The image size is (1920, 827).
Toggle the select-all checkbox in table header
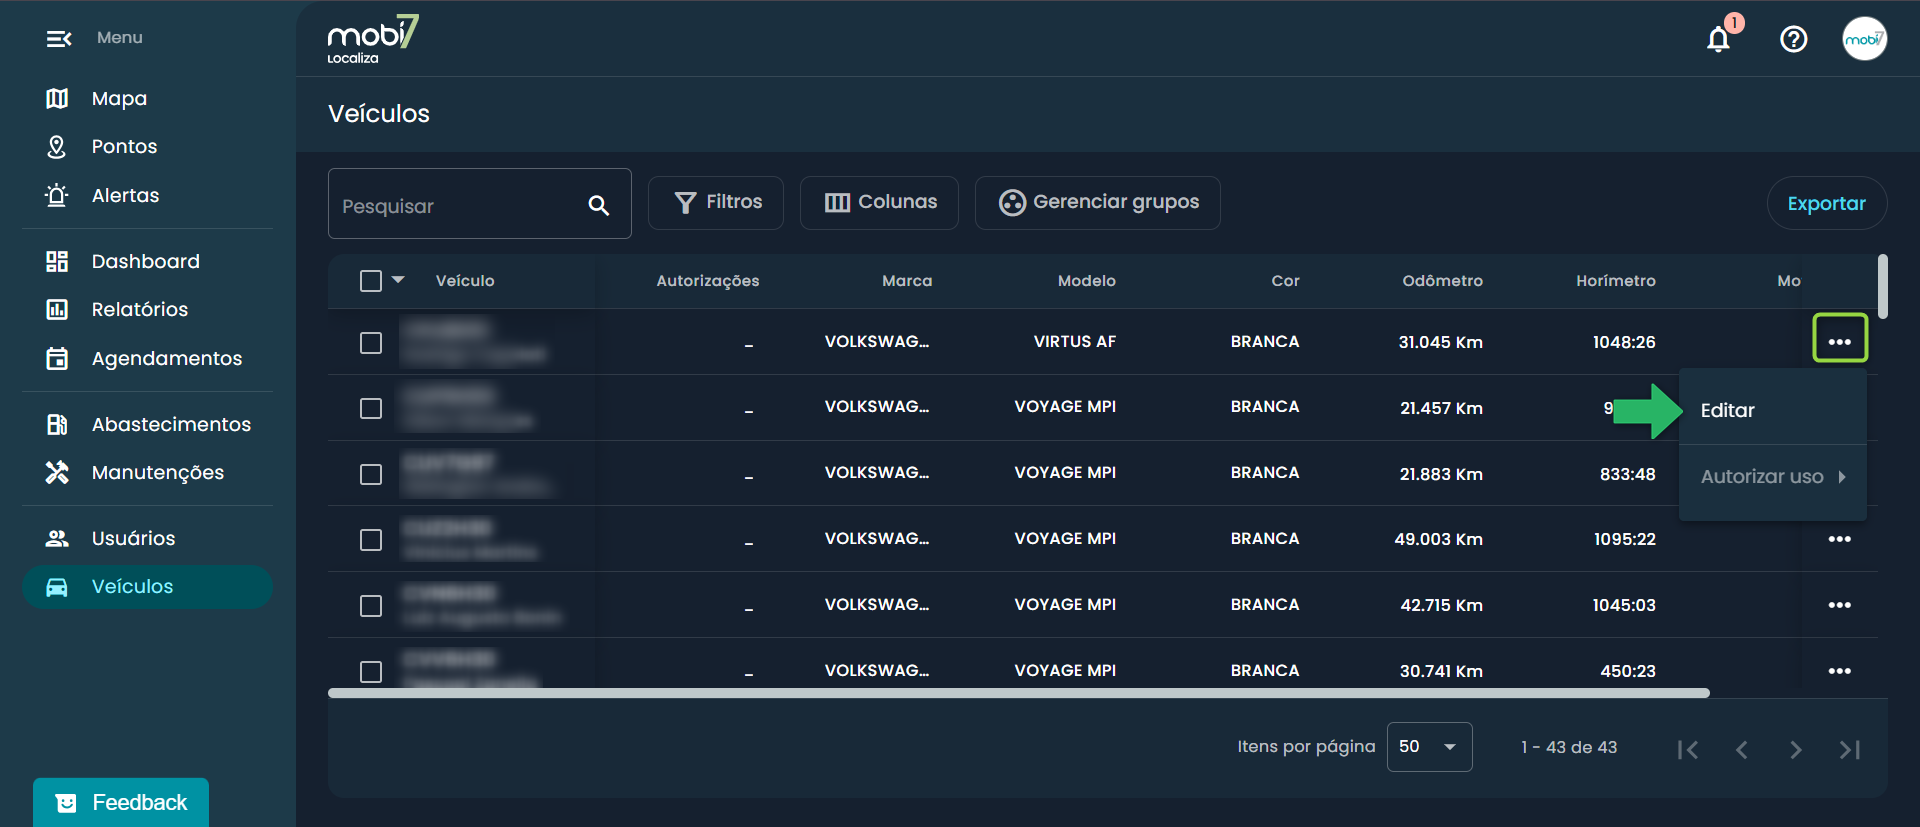coord(371,281)
